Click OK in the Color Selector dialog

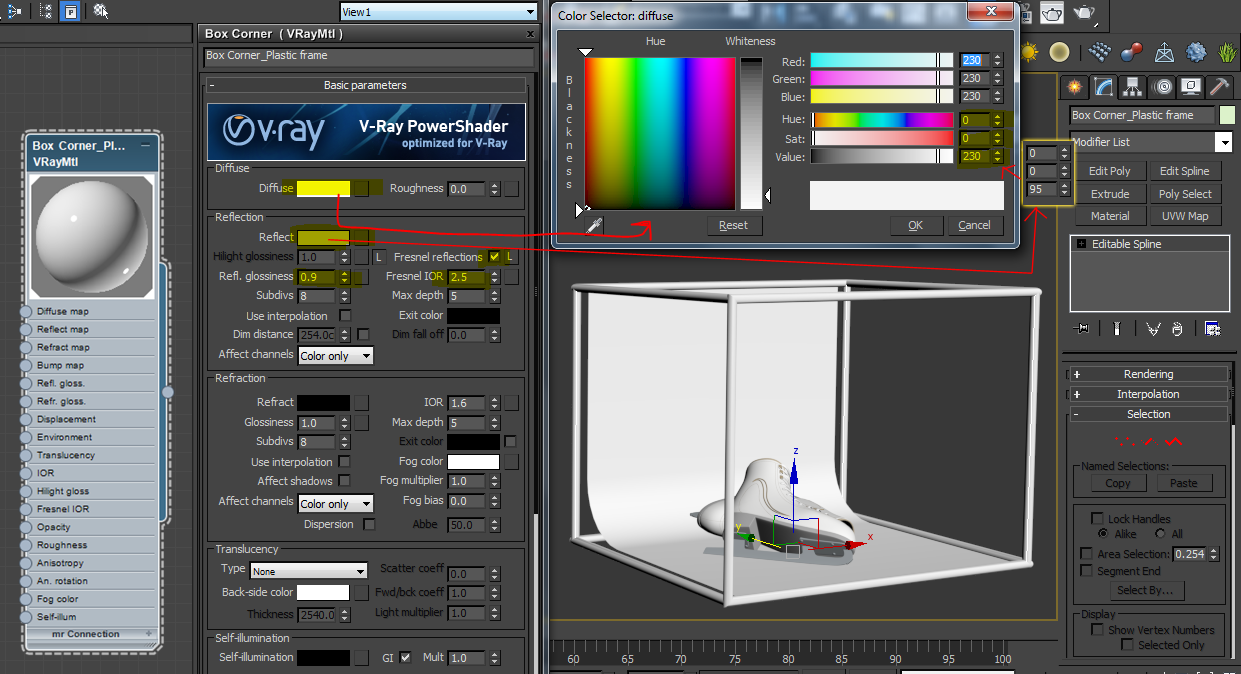[916, 225]
